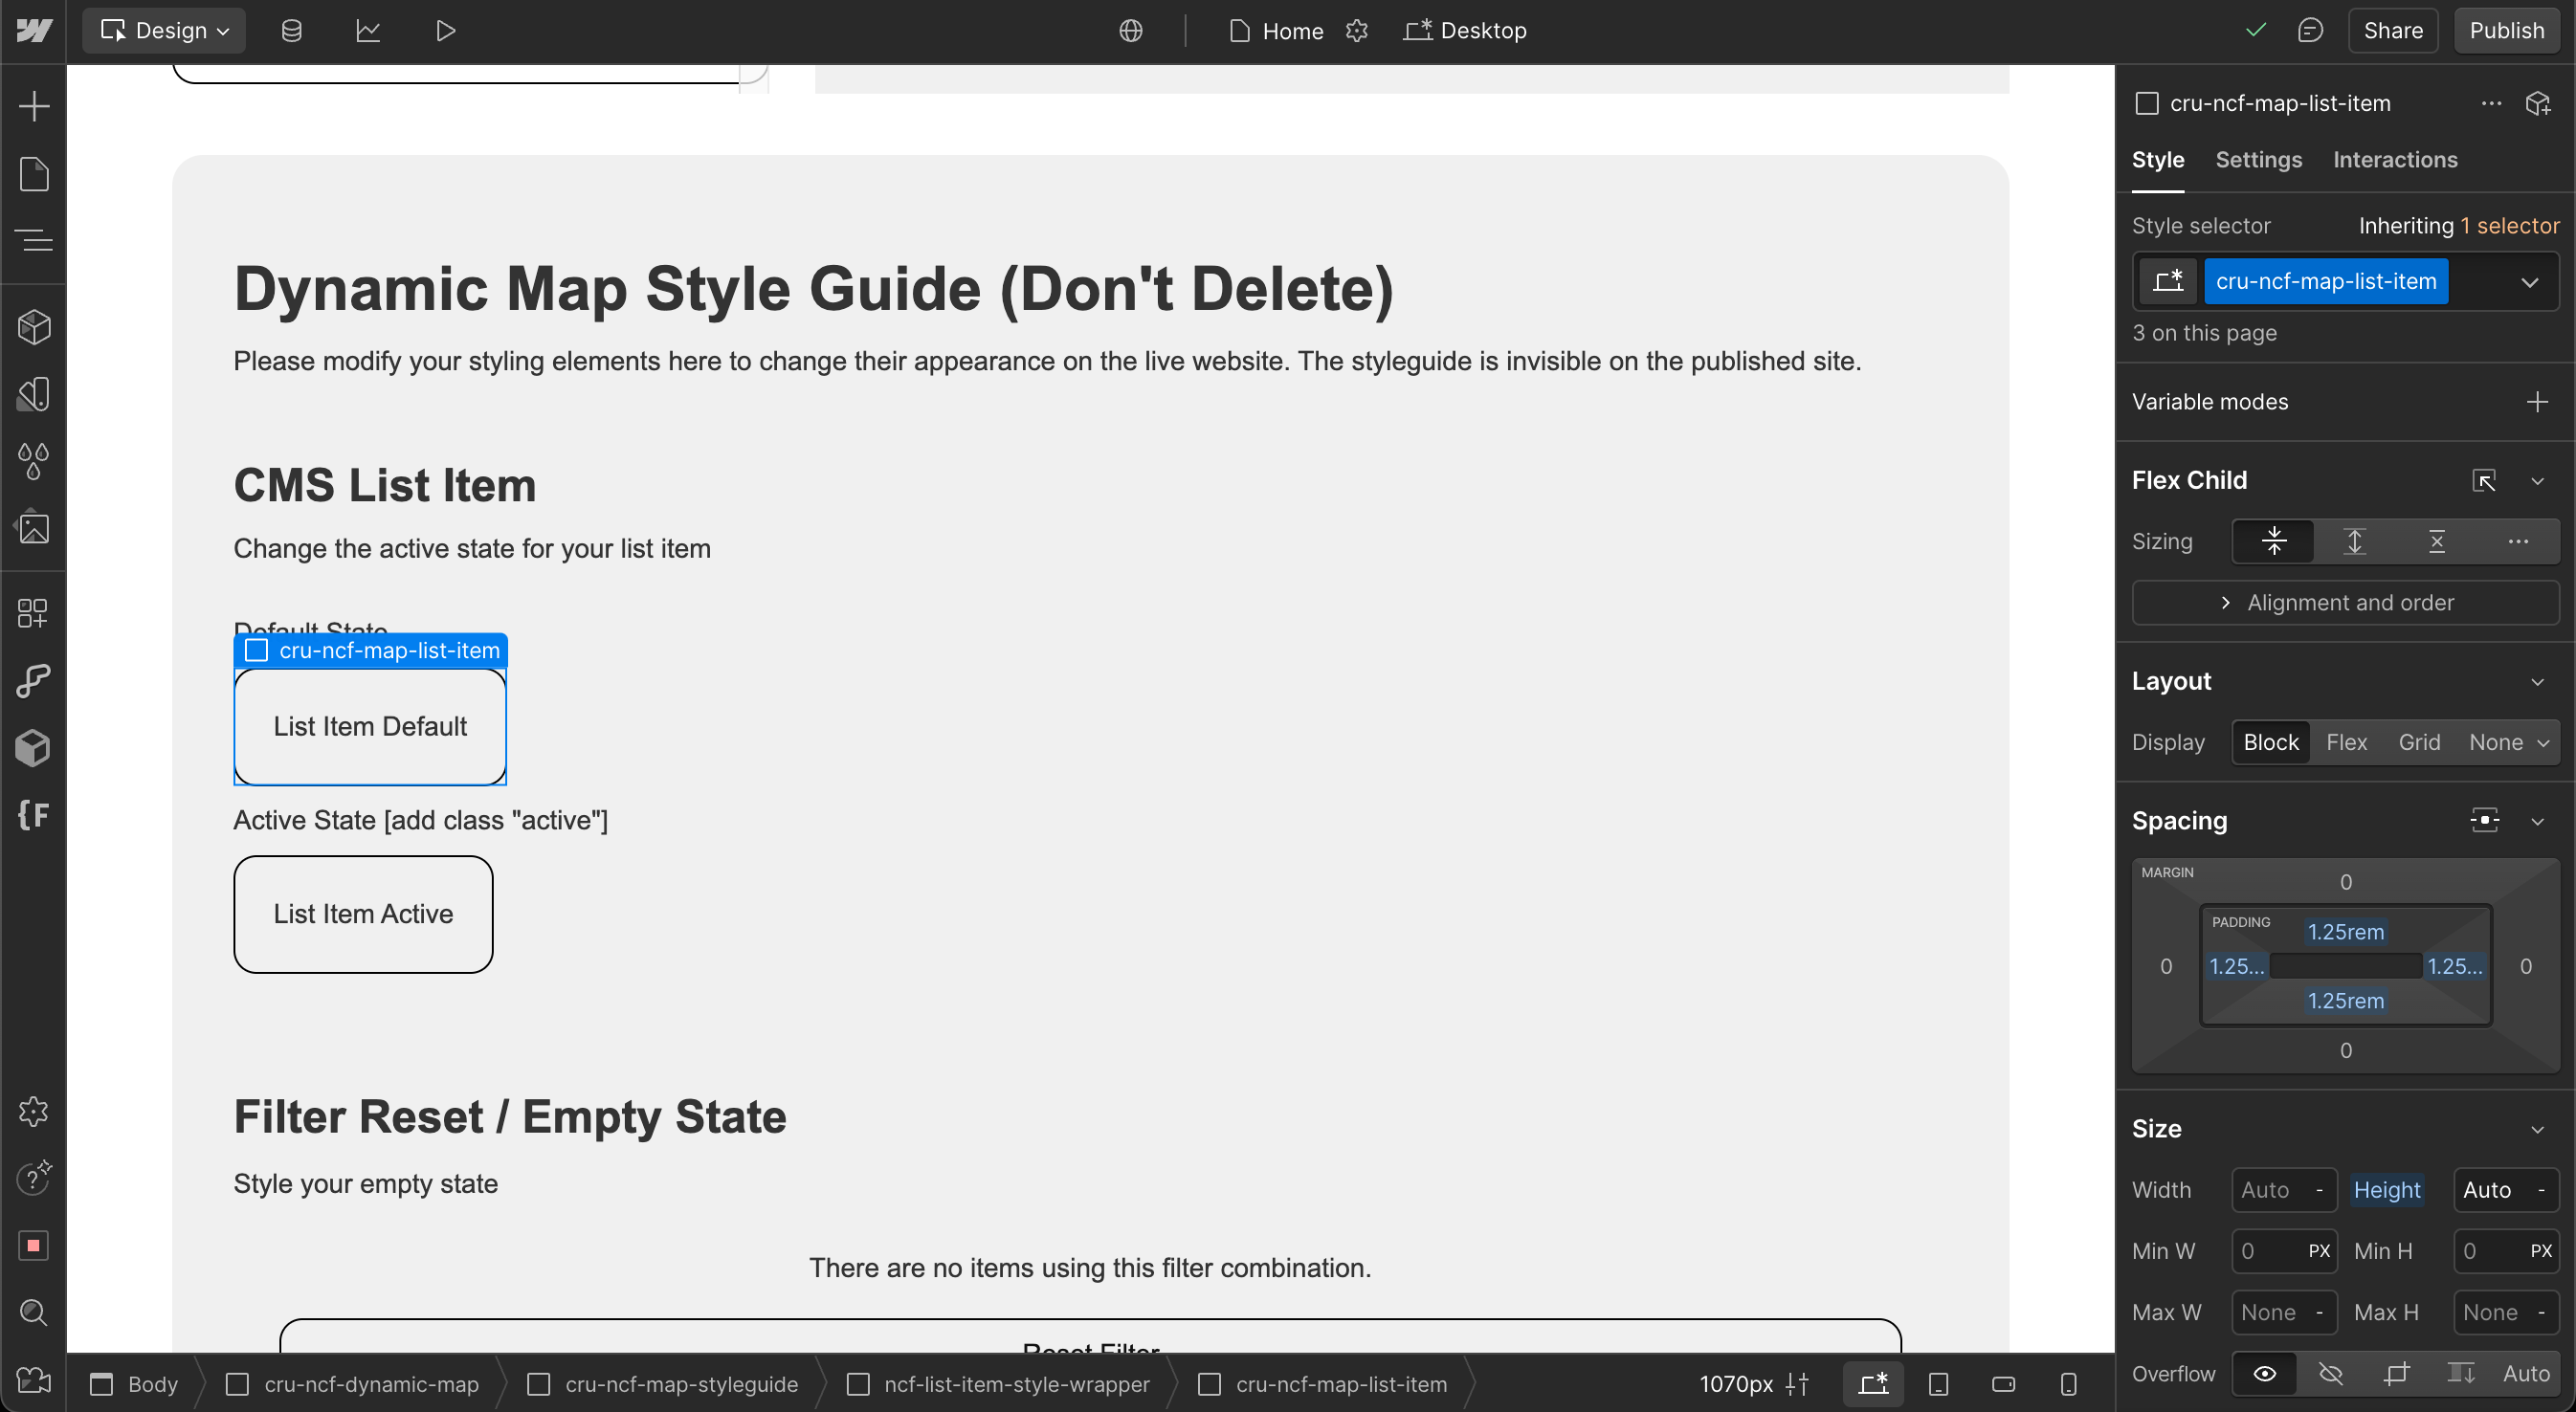Click the red record square icon

coord(34,1245)
